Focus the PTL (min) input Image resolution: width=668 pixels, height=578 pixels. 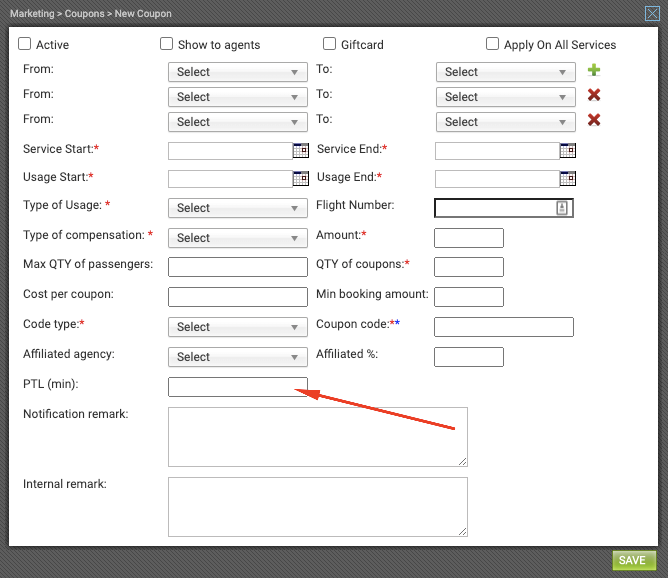238,387
